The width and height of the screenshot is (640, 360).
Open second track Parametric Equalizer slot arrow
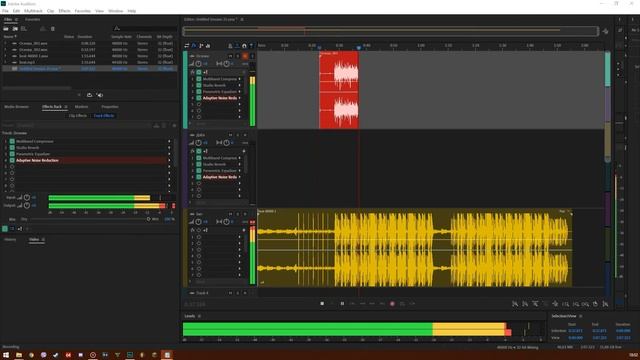pos(240,171)
